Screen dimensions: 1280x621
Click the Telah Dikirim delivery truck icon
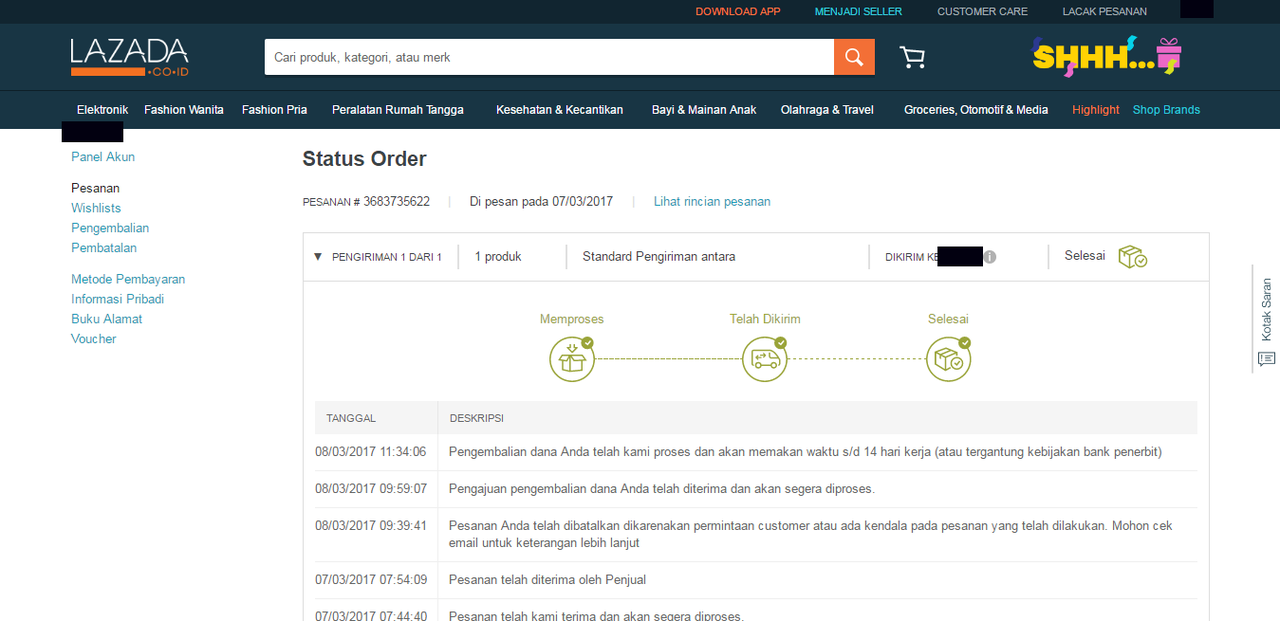(x=765, y=358)
